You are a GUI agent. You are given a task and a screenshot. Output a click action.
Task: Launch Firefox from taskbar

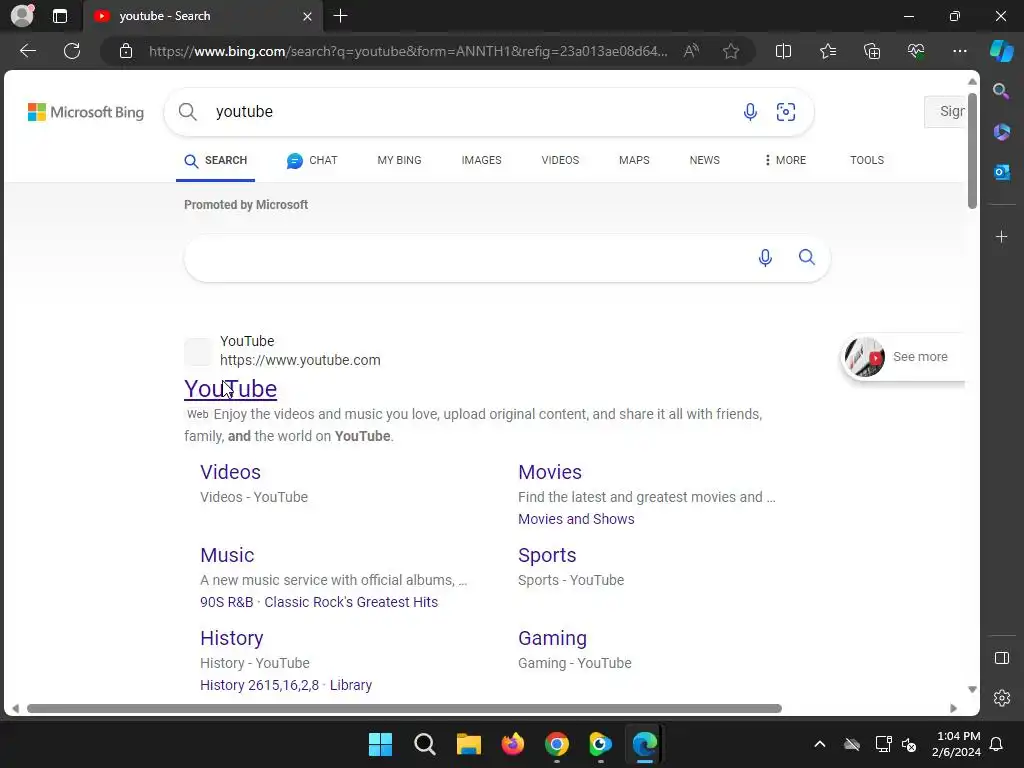513,744
